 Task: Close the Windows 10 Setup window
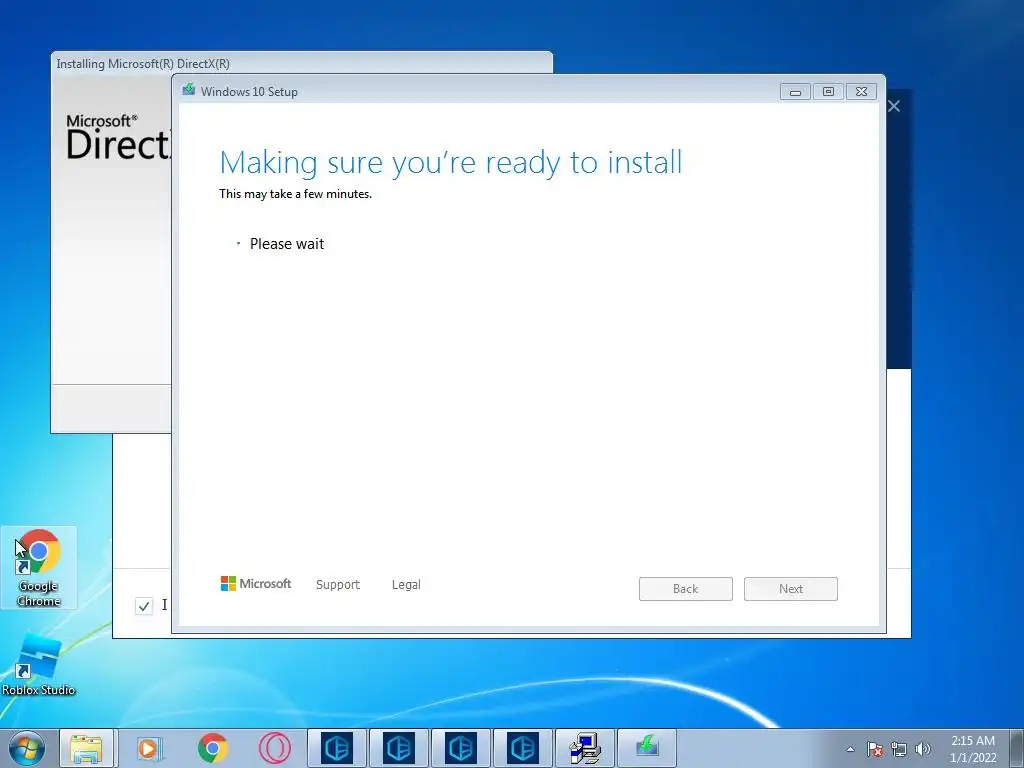(x=861, y=91)
